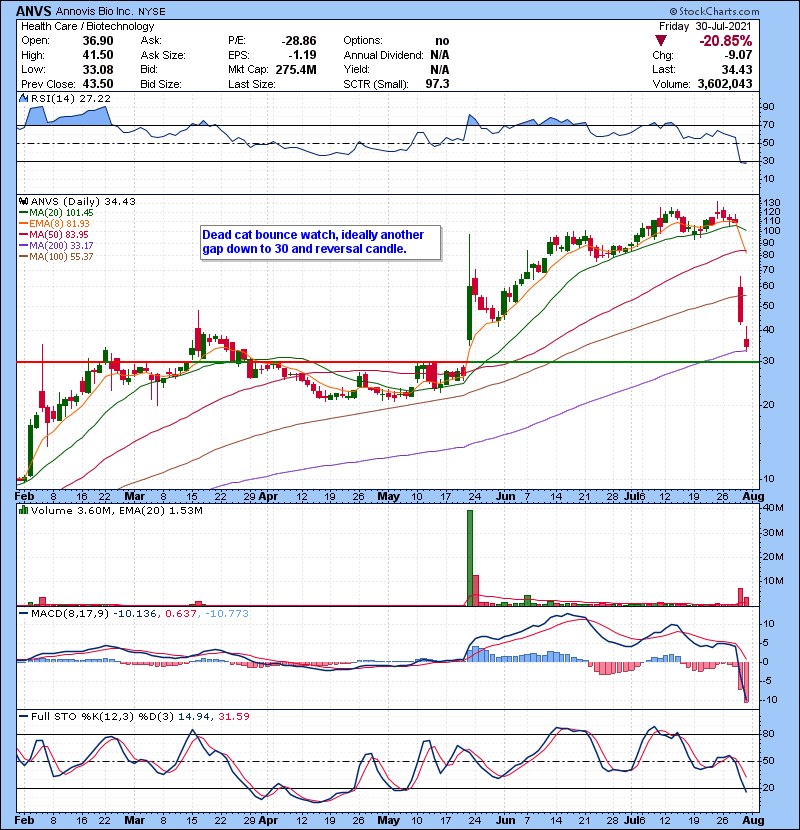Click the RSI(14) 27.22 panel label
The width and height of the screenshot is (800, 830).
click(70, 98)
